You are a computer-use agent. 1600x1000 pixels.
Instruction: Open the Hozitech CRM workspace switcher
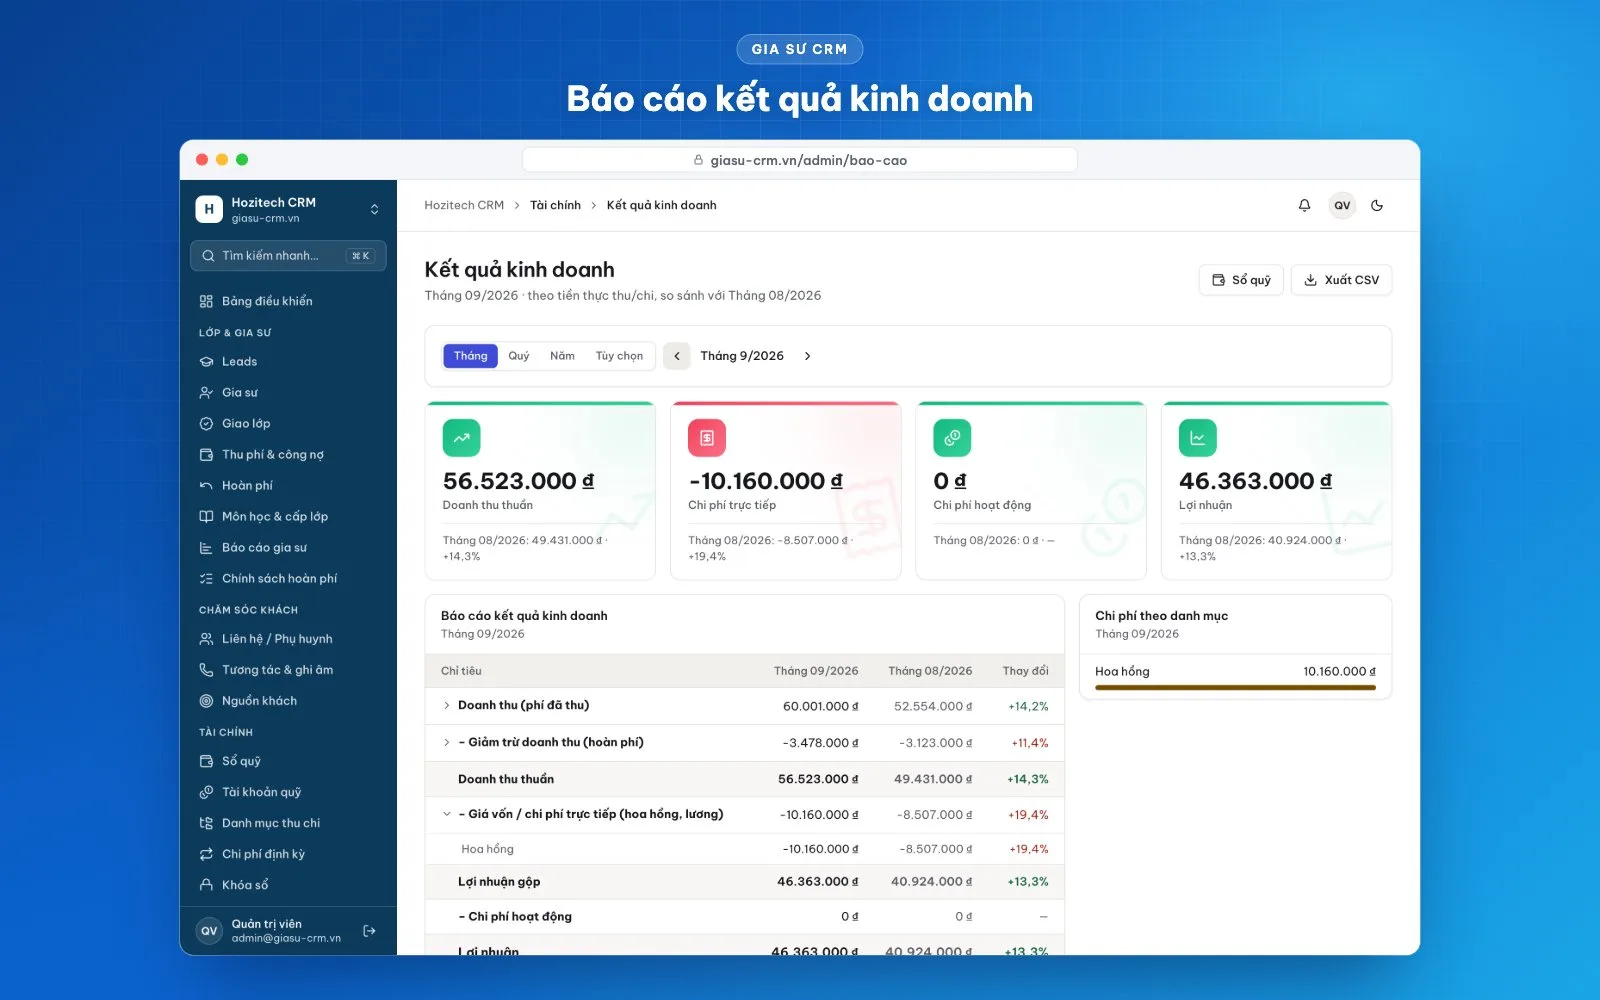coord(288,209)
